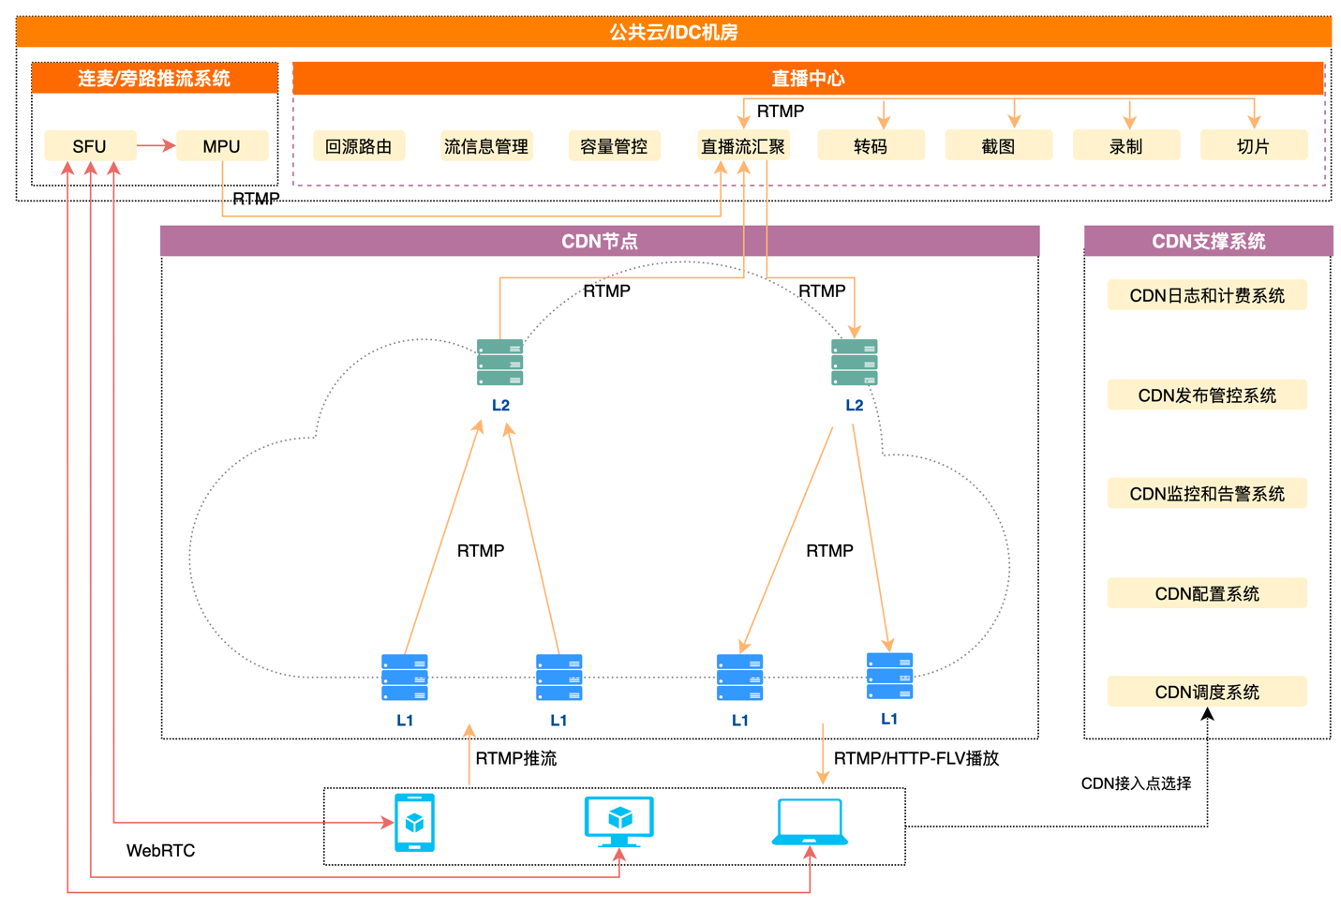
Task: Click the RTMP/HTTP-FLV播放 label
Action: [916, 758]
